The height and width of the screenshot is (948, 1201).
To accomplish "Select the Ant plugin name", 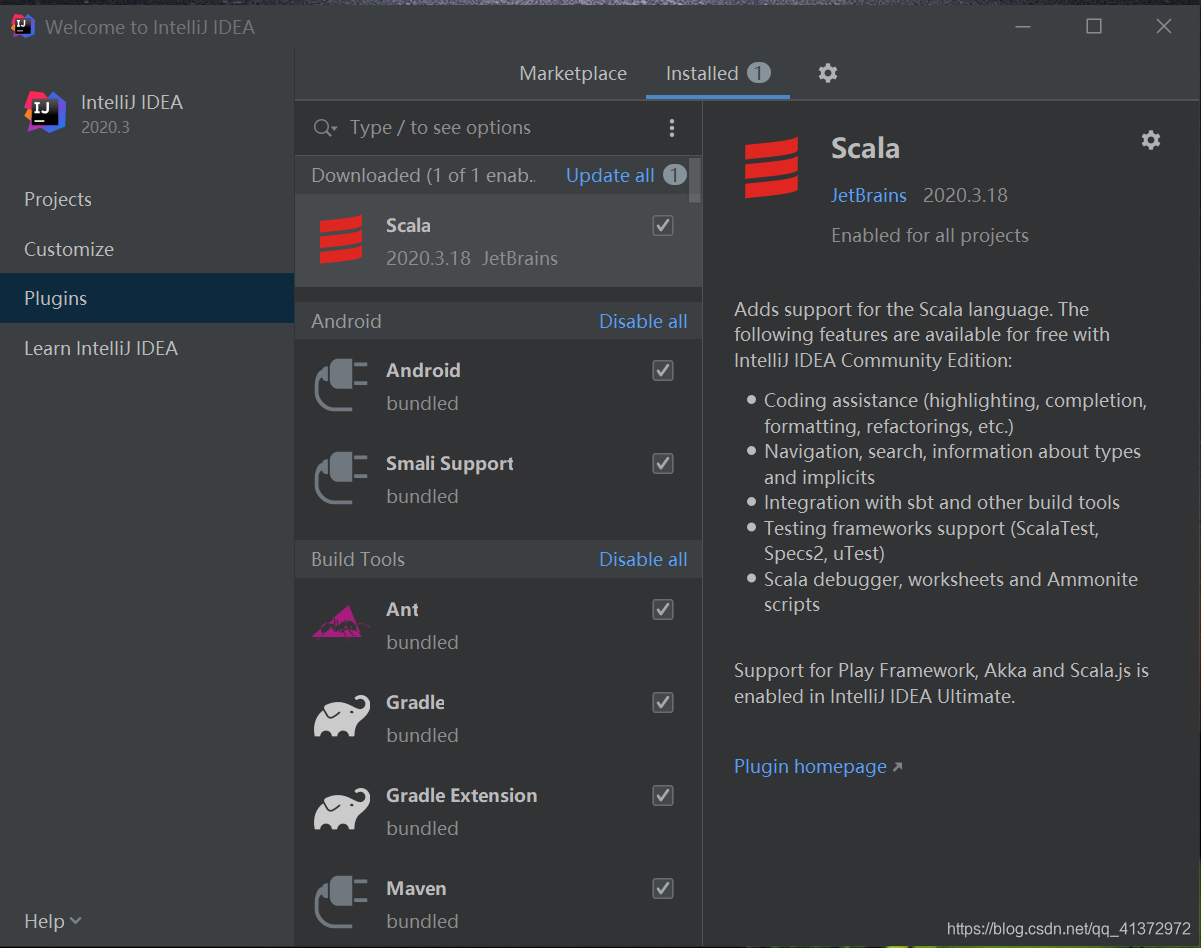I will pyautogui.click(x=402, y=609).
